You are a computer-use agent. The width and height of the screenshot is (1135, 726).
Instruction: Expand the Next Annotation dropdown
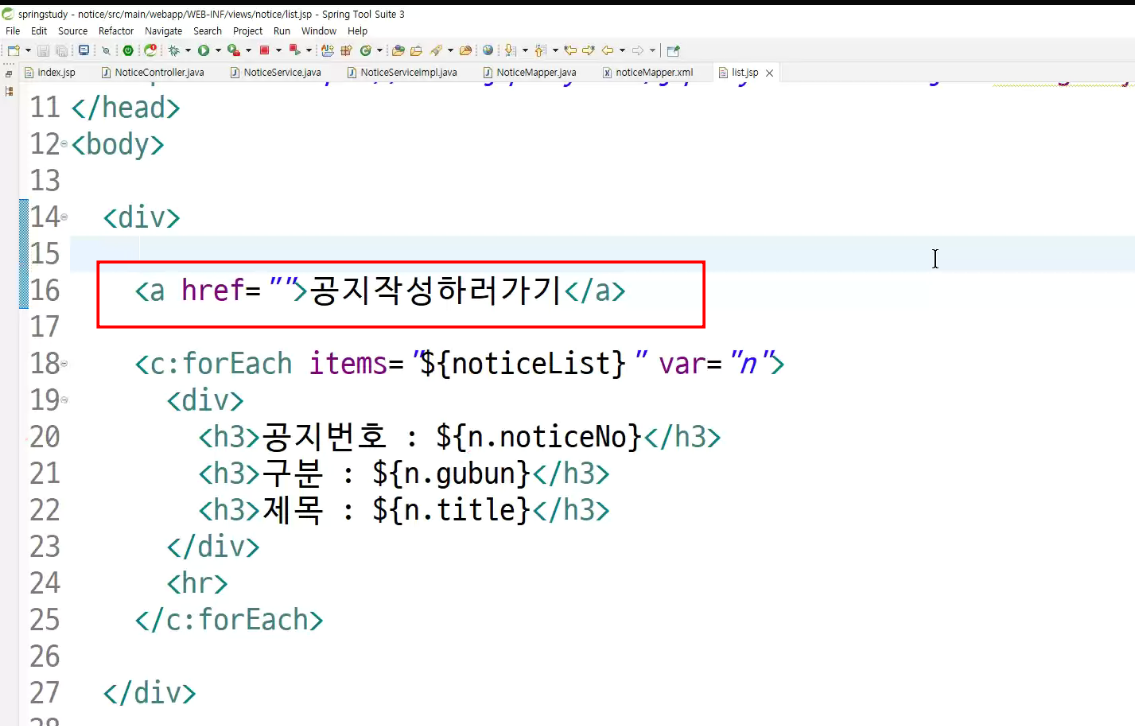click(525, 51)
